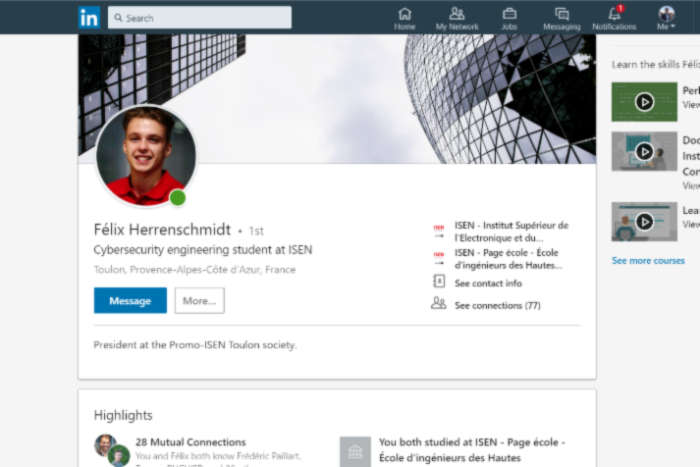Click the headline 'Cybersecurity engineering student at ISEN'
Viewport: 700px width, 467px height.
click(x=203, y=250)
